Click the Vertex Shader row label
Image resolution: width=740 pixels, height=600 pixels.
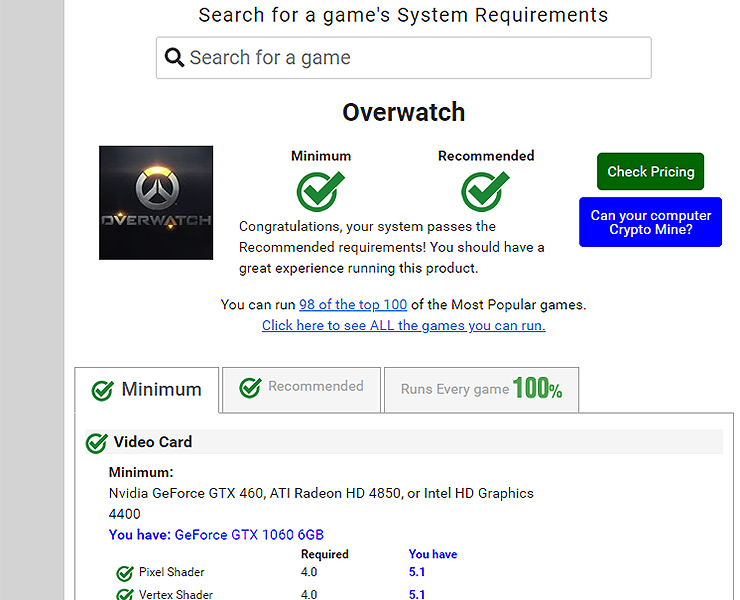(176, 594)
